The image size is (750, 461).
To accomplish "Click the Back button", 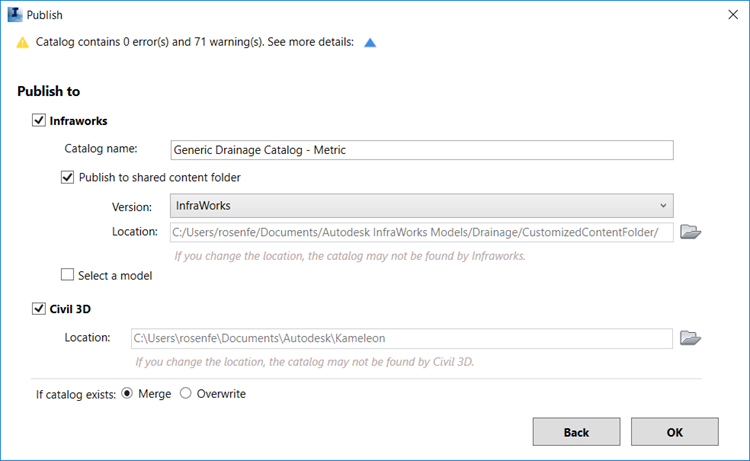I will [x=576, y=432].
